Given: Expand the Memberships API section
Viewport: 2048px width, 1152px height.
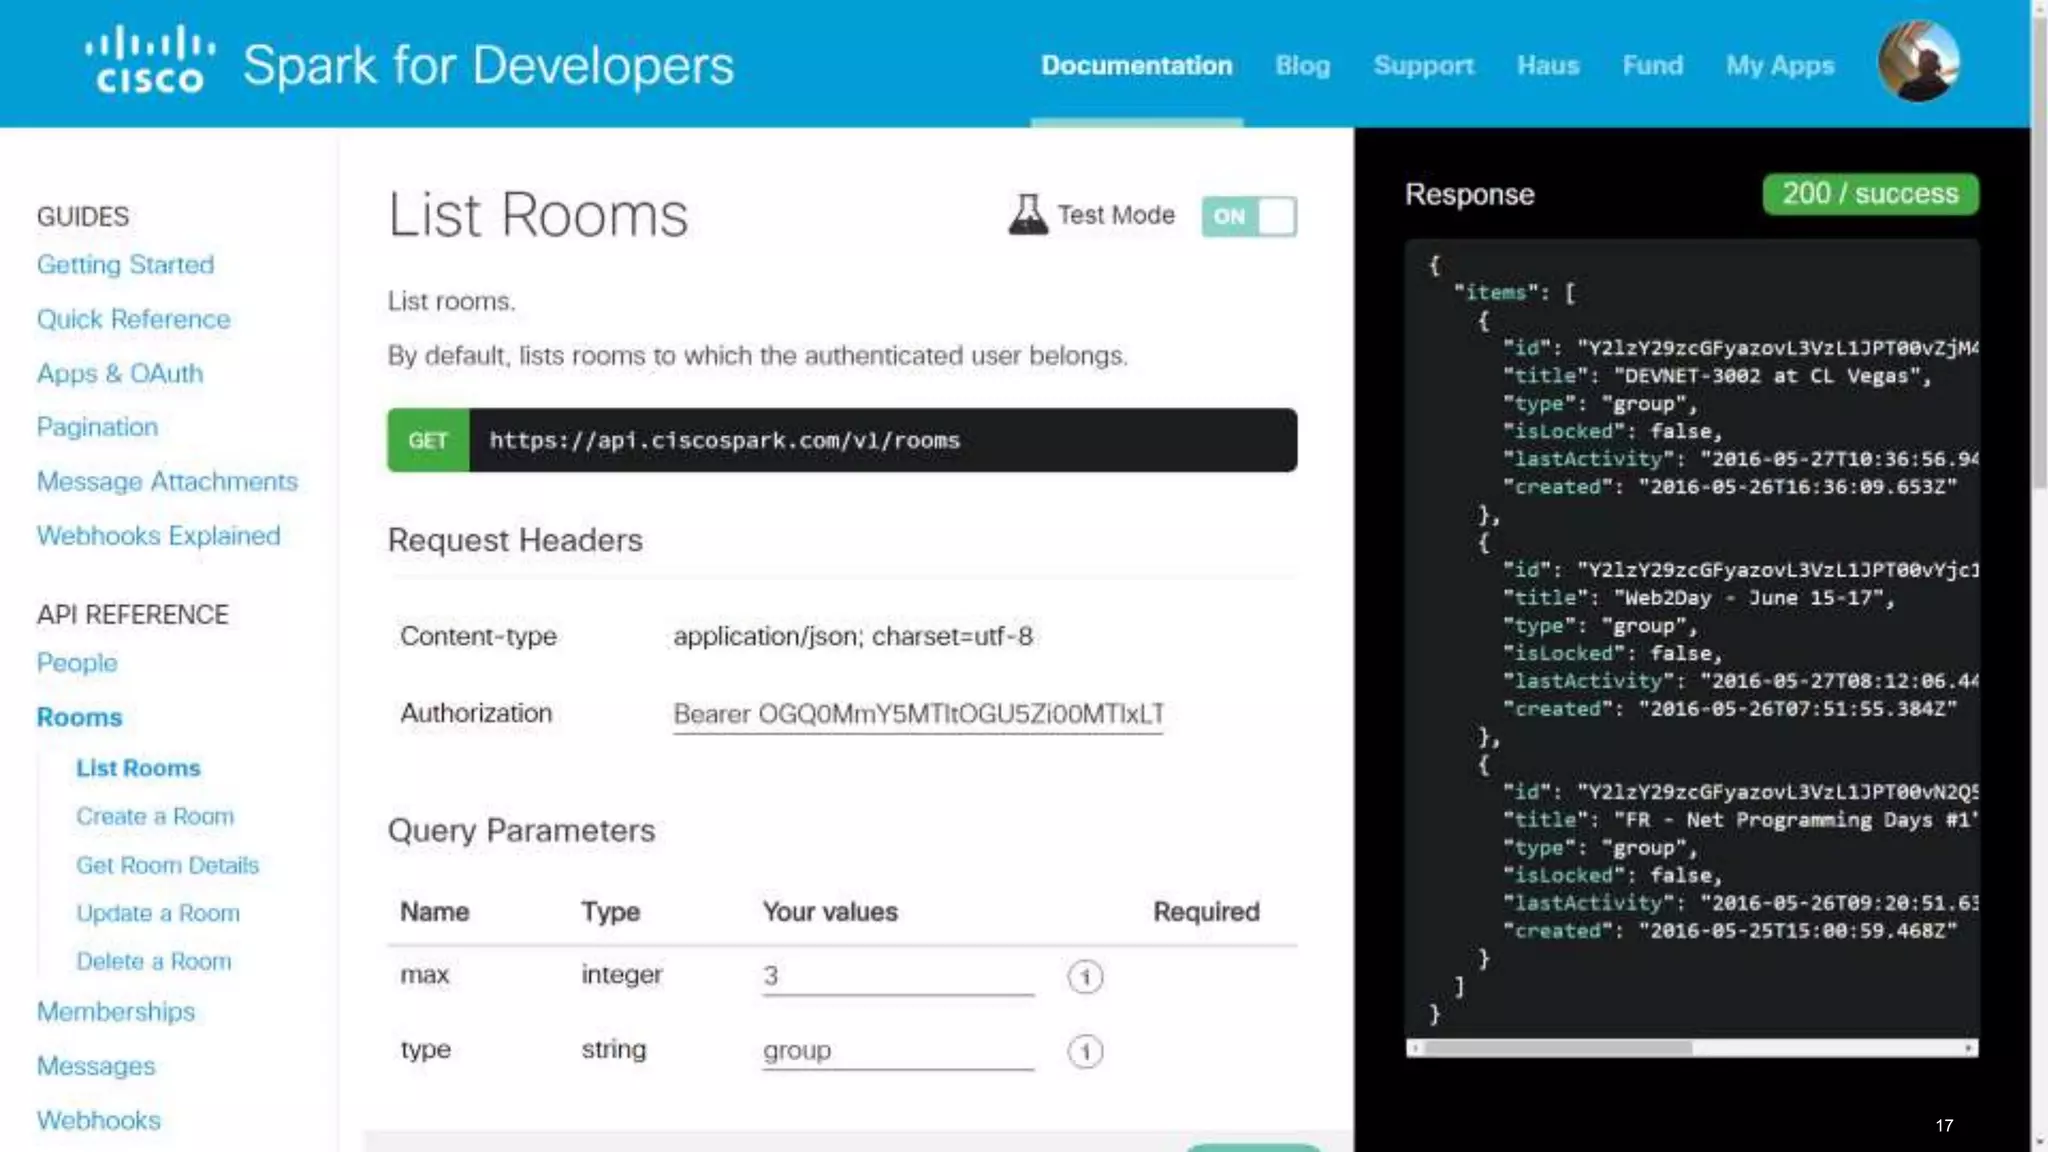Looking at the screenshot, I should click(x=116, y=1011).
